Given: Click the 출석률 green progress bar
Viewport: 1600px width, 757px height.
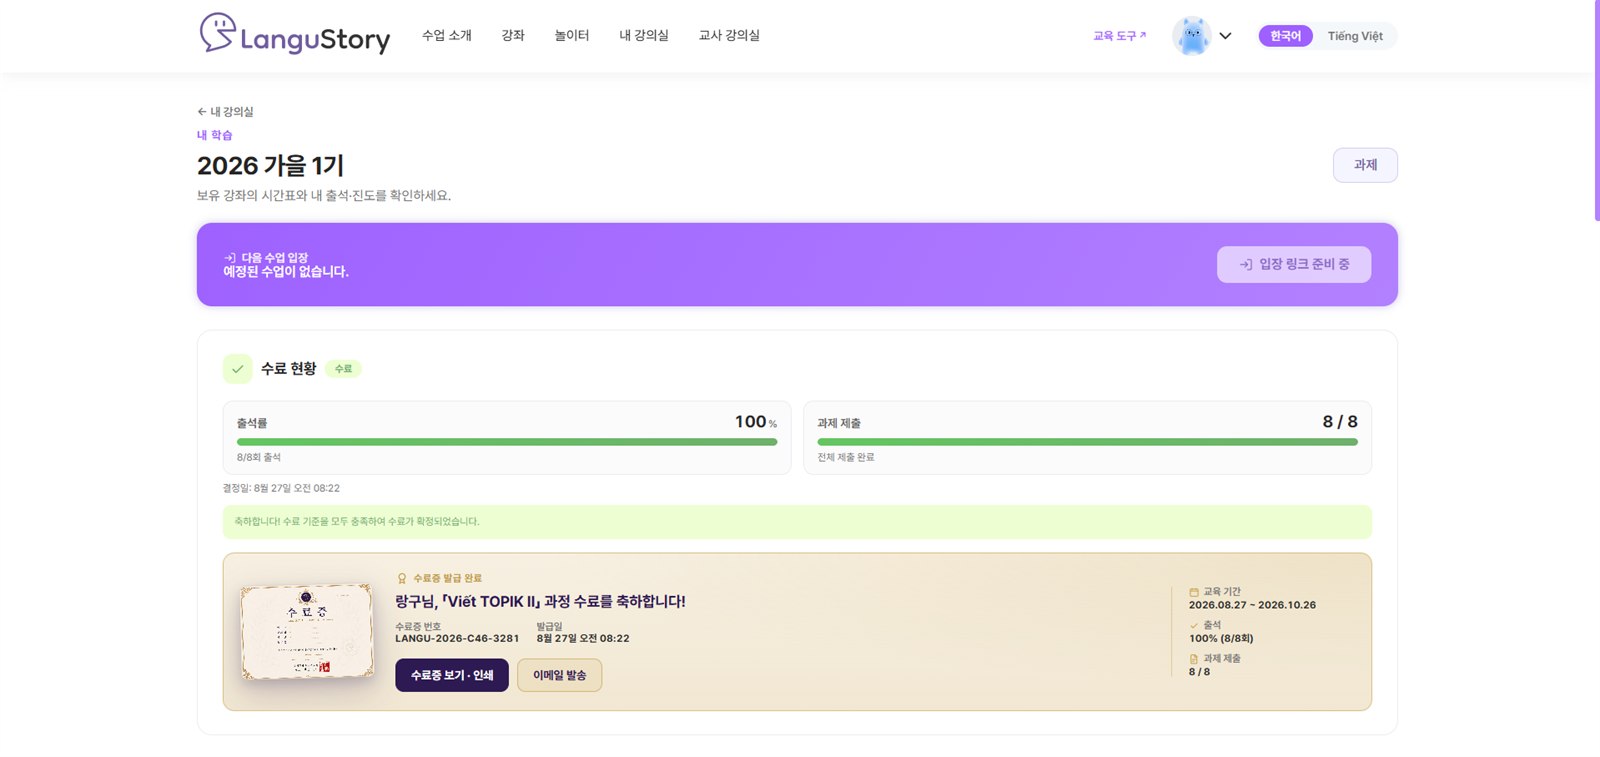Looking at the screenshot, I should click(x=507, y=442).
